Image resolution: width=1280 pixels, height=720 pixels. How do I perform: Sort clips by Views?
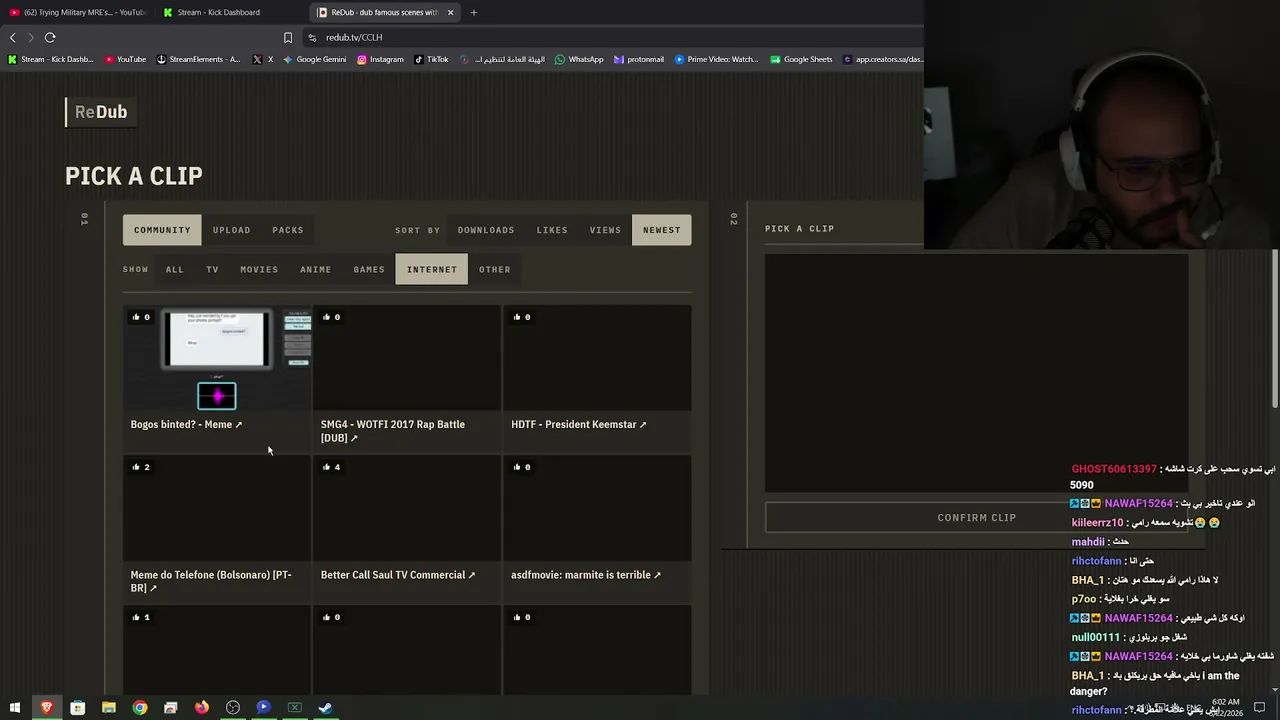(x=605, y=230)
